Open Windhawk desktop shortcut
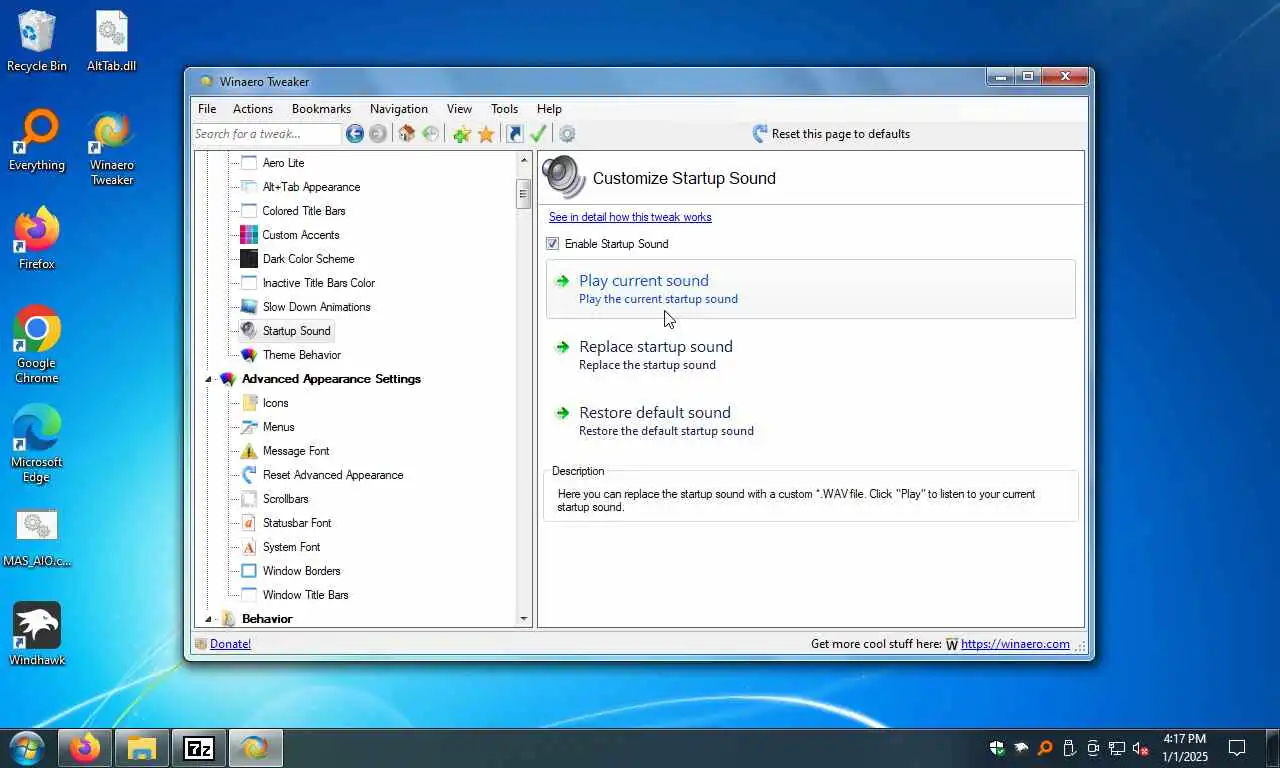1280x768 pixels. click(x=37, y=634)
